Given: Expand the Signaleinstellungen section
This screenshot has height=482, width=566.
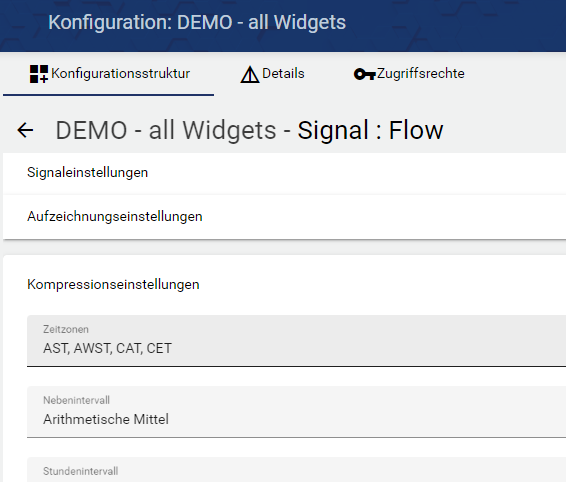Looking at the screenshot, I should pyautogui.click(x=284, y=173).
